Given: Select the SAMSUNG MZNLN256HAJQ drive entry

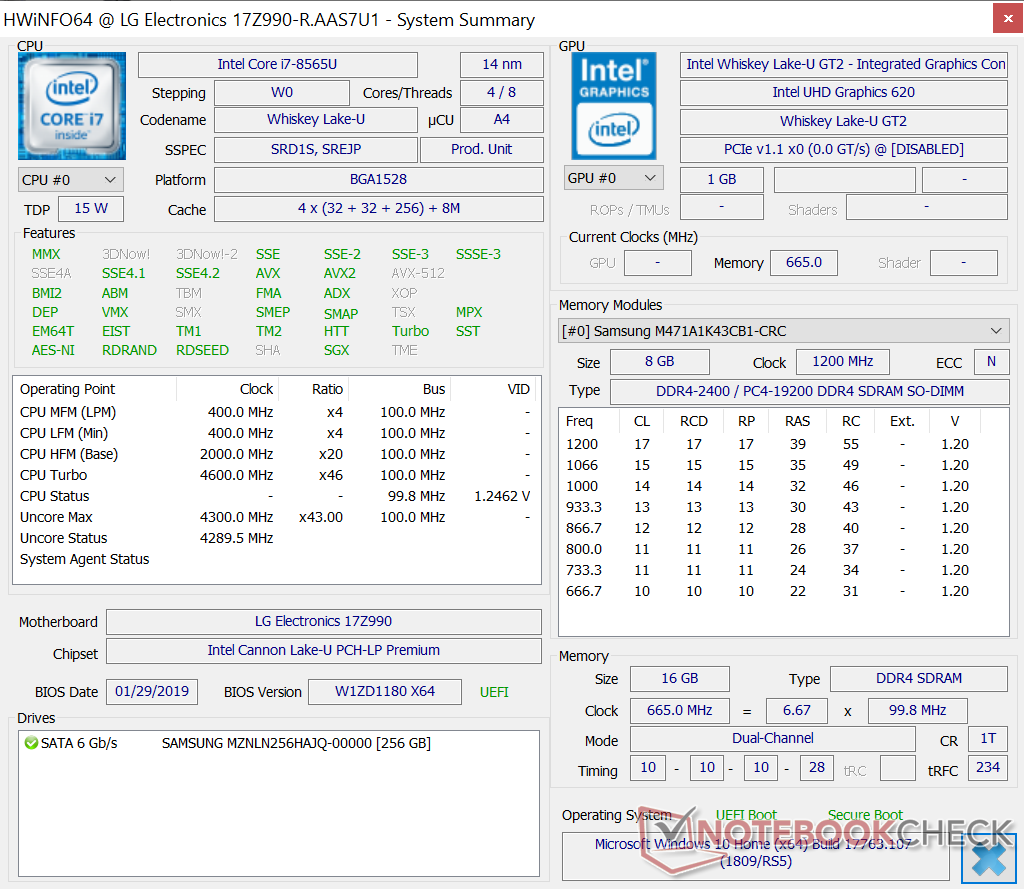Looking at the screenshot, I should [x=279, y=743].
